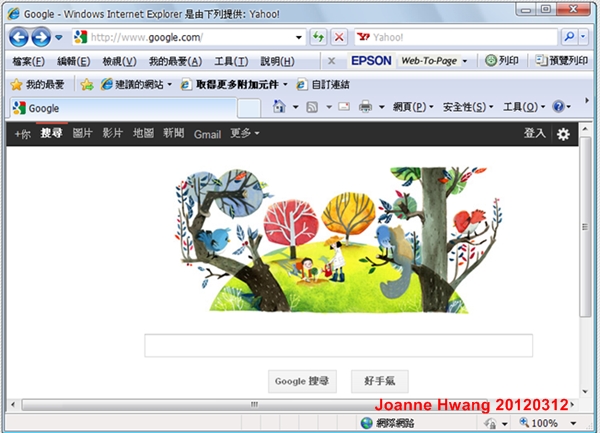Viewport: 600px width, 433px height.
Task: Click horizontal scrollbar left arrow
Action: [13, 404]
